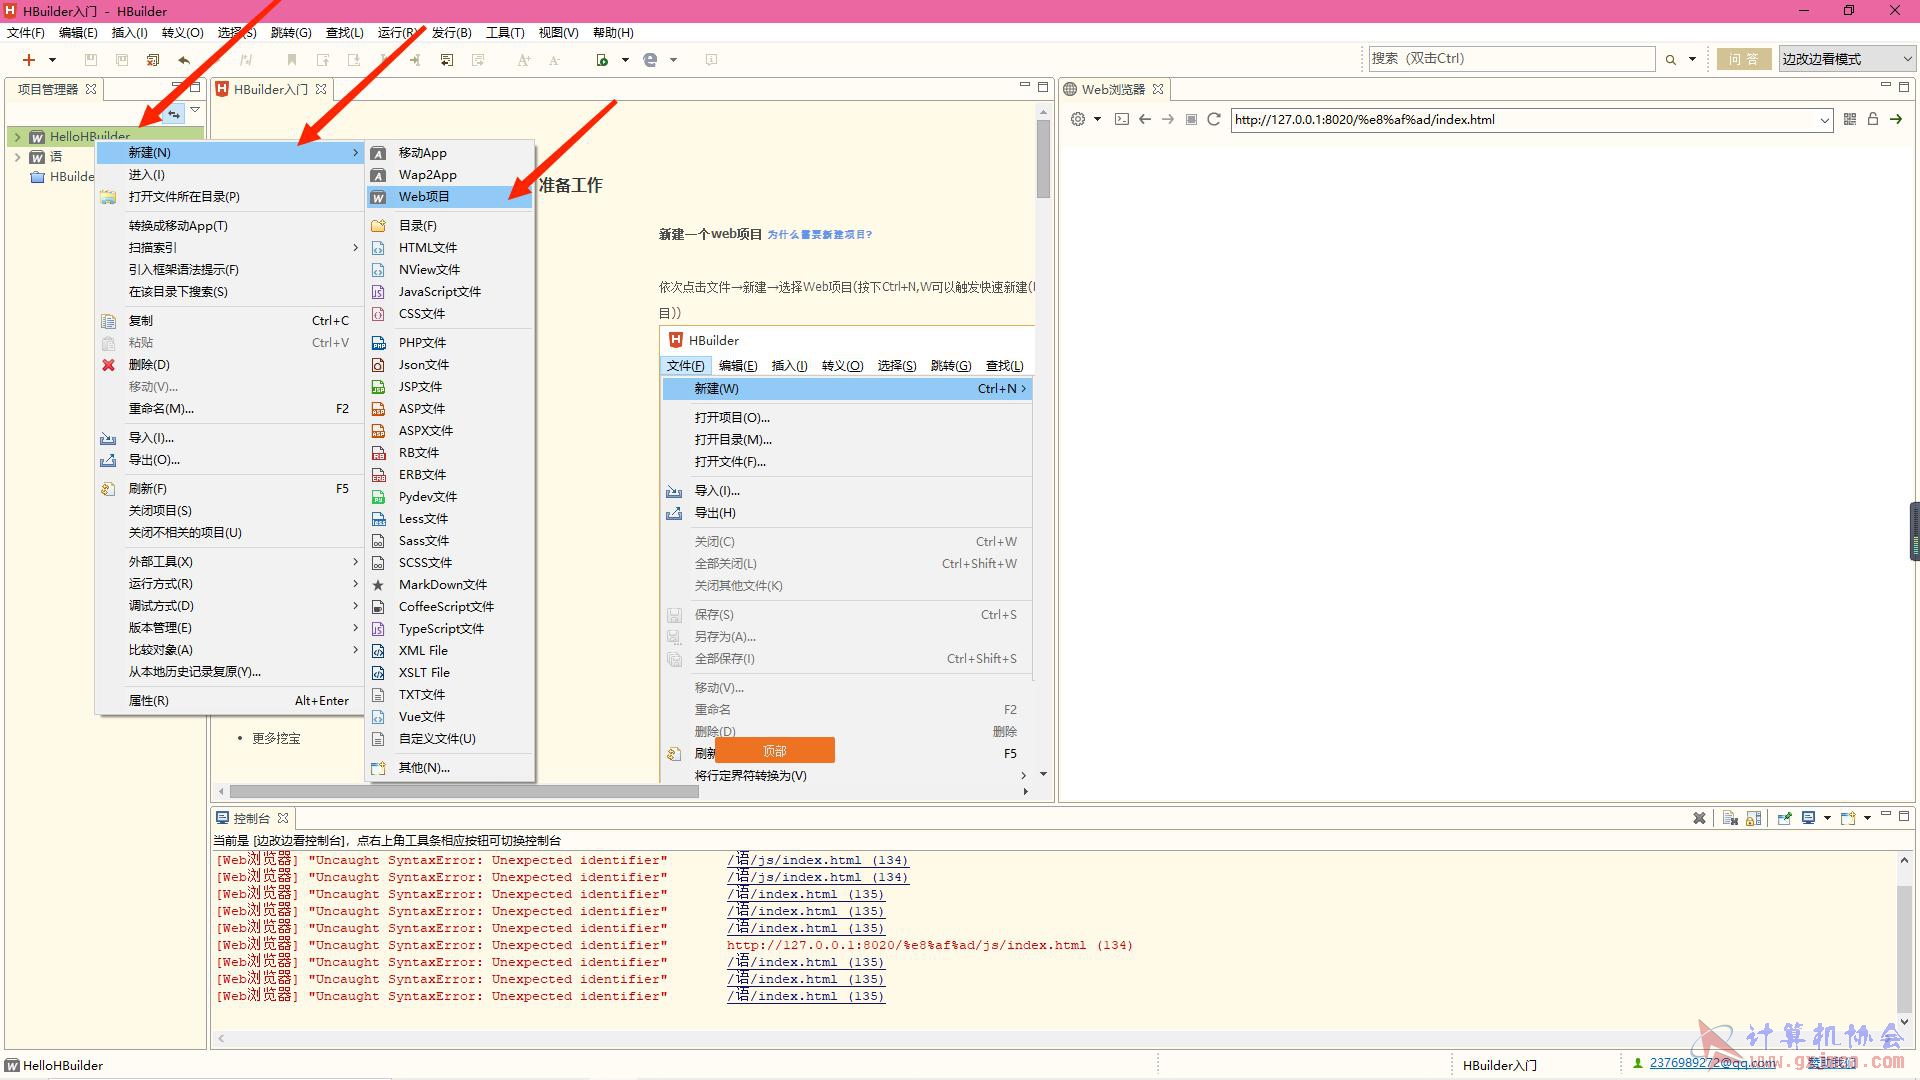The width and height of the screenshot is (1920, 1080).
Task: Toggle scroll lock in the console
Action: [x=1753, y=818]
